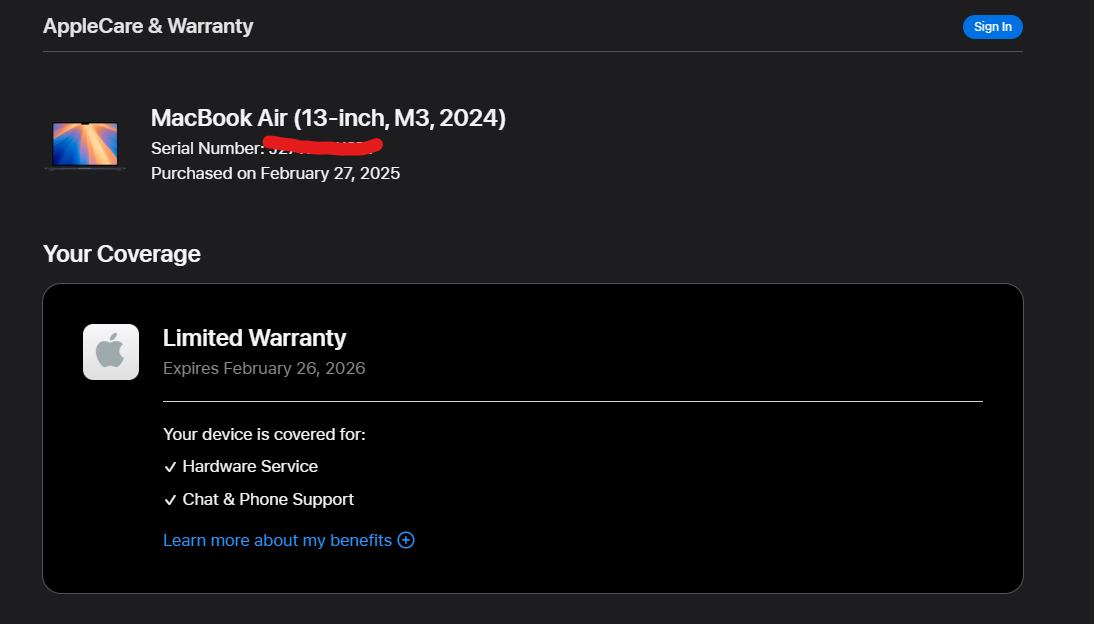Click the checkmark beside Hardware Service
Screen dimensions: 1094x624
click(x=170, y=467)
